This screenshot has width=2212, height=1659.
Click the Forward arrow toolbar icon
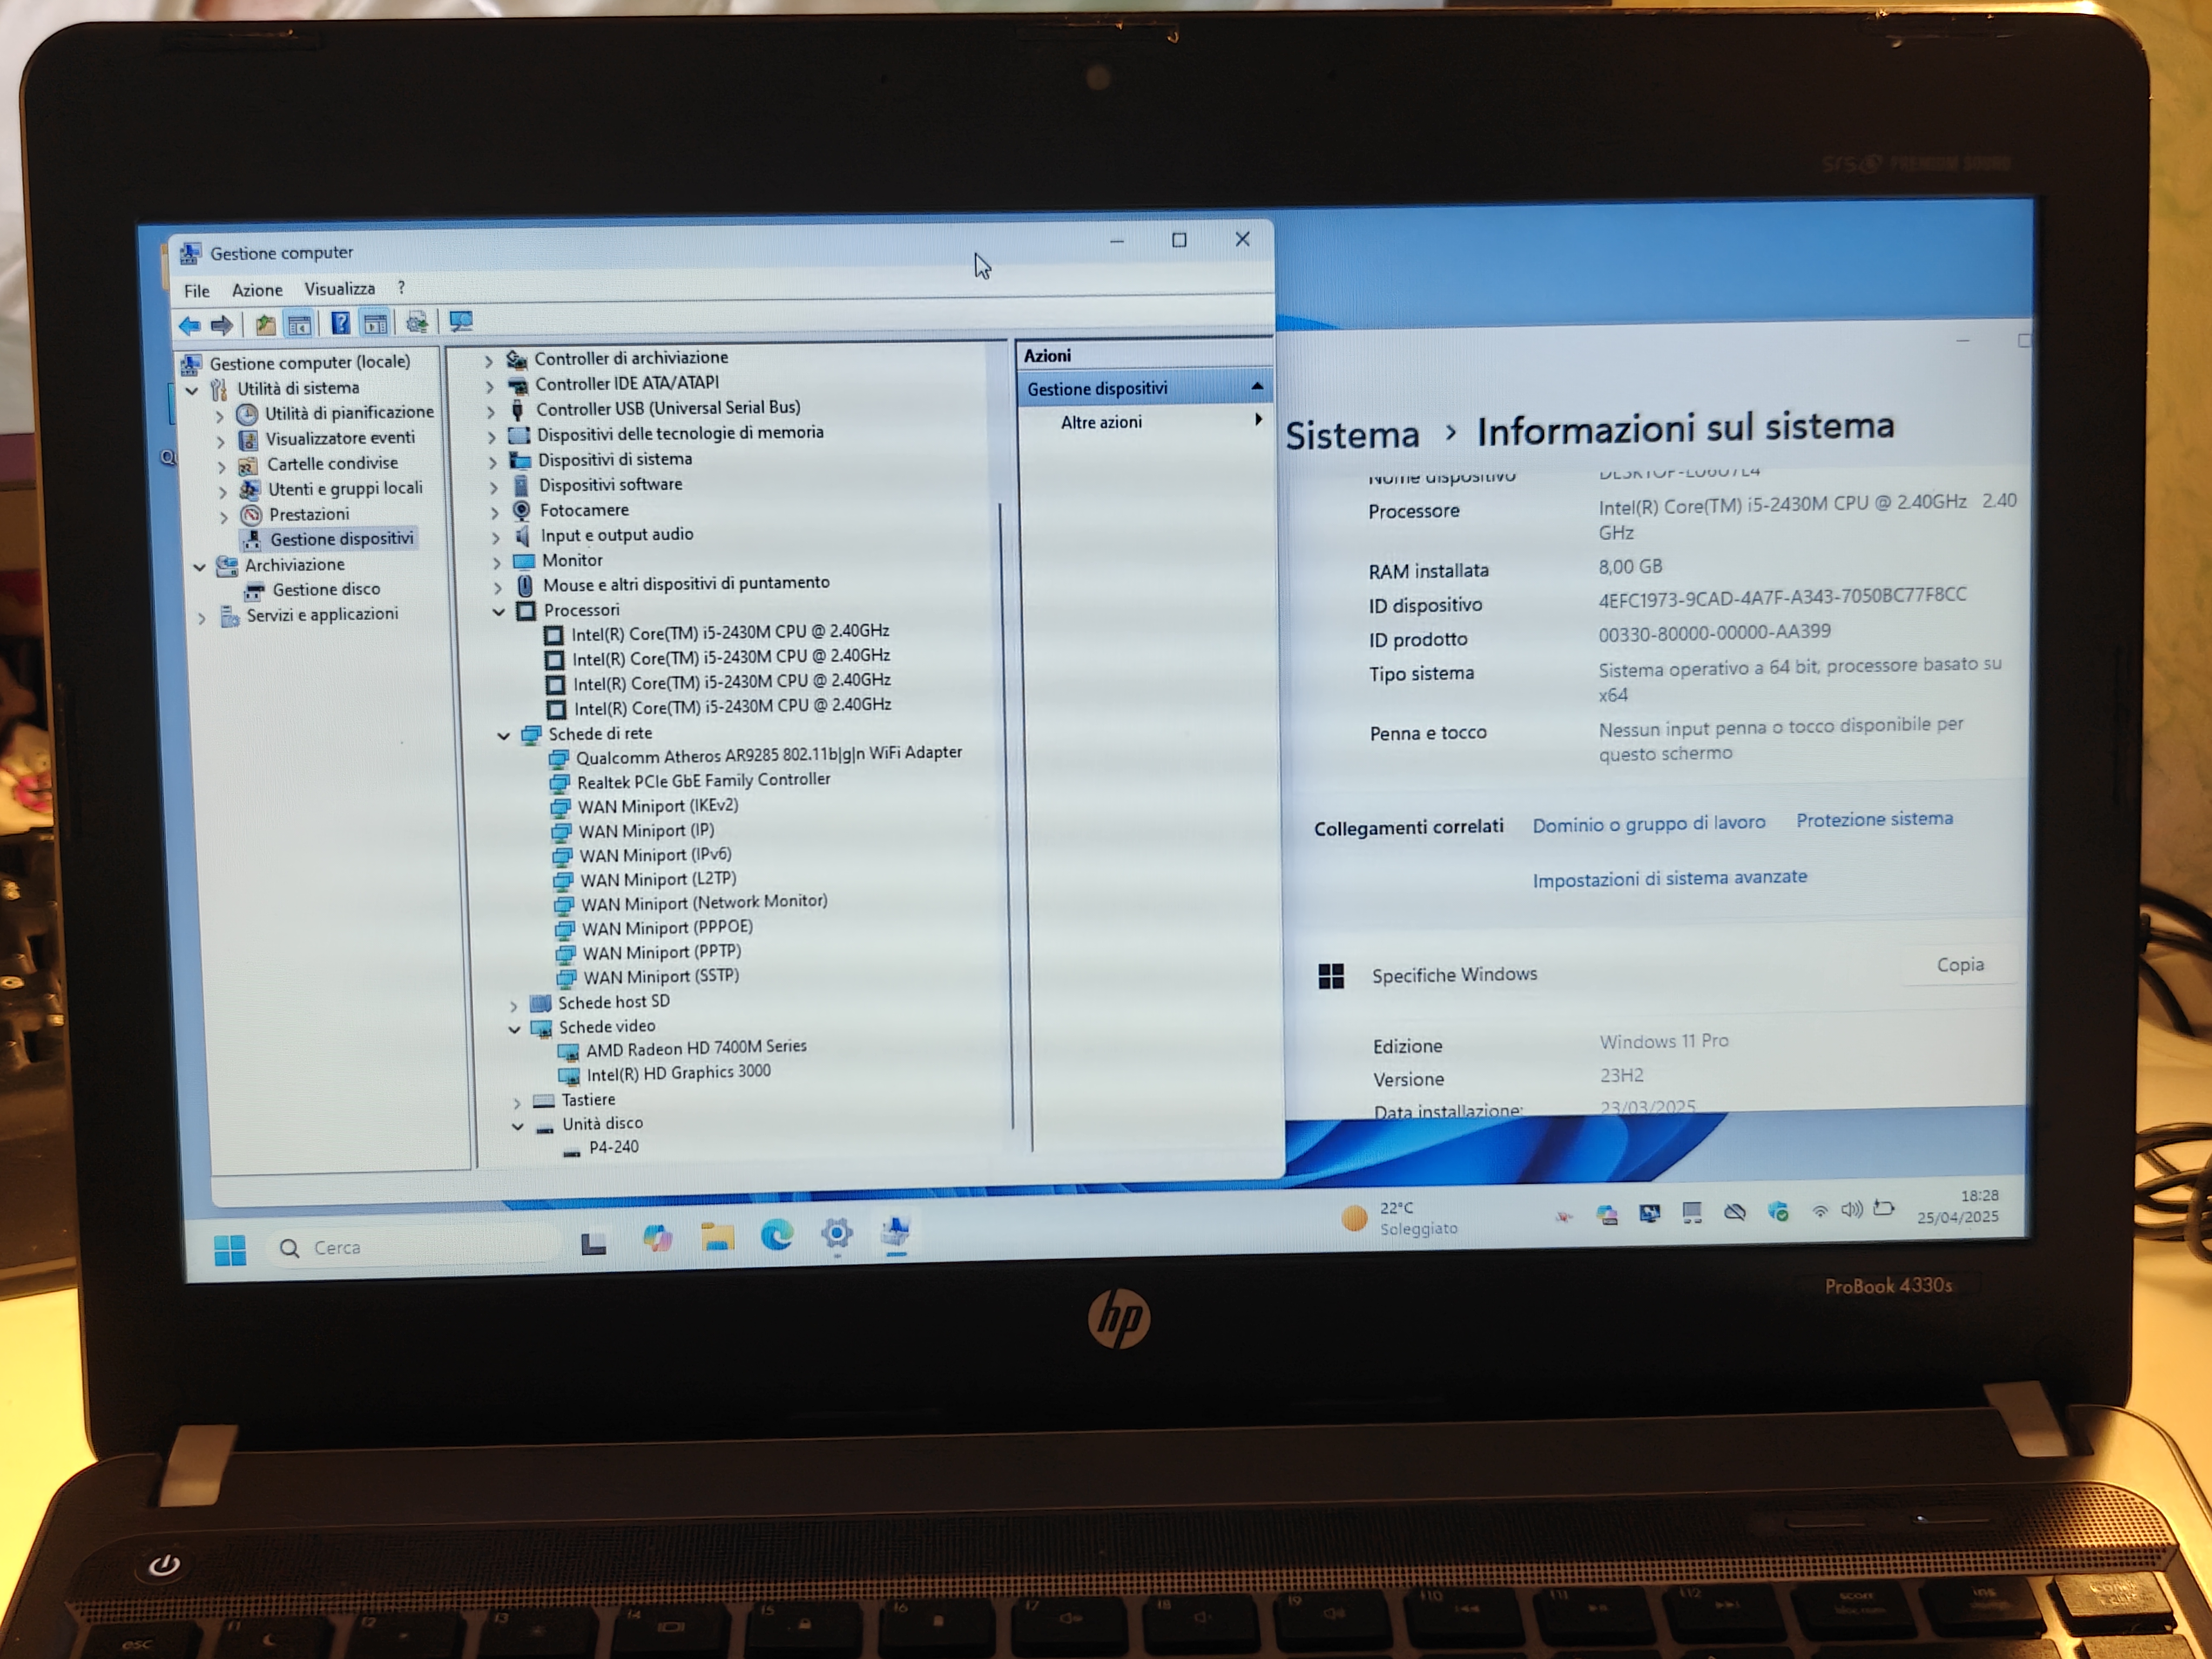[222, 325]
